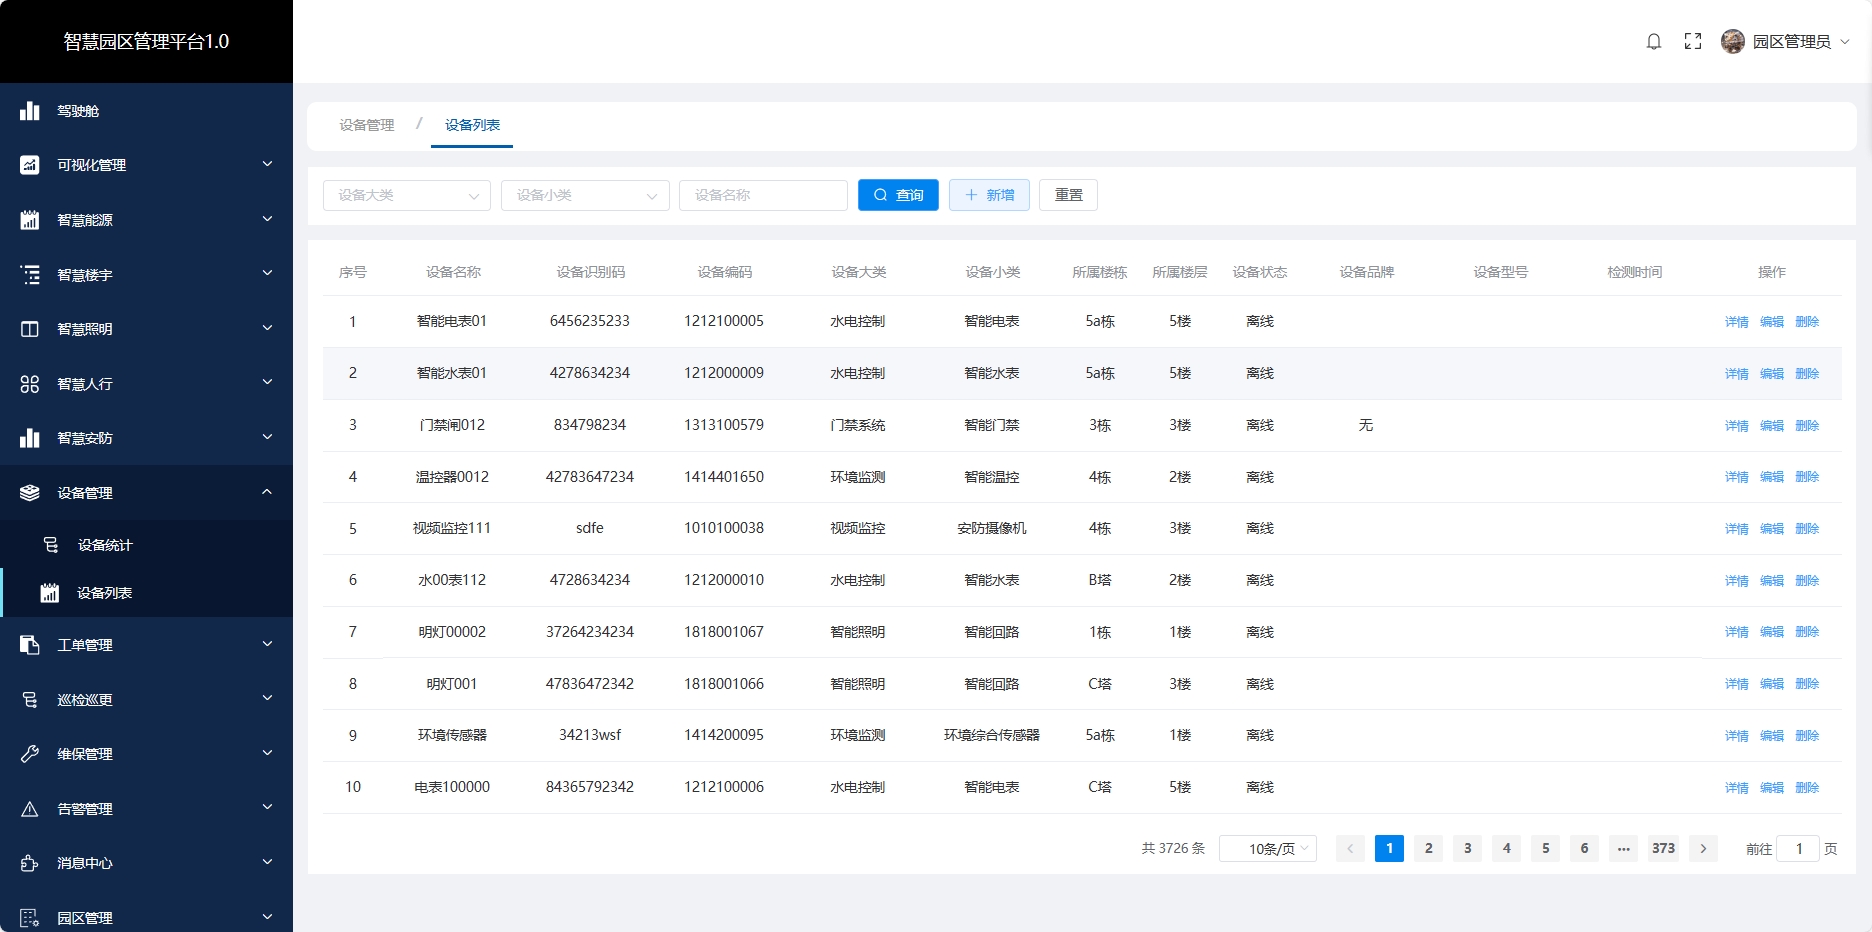Go to page 2
The image size is (1872, 932).
[1428, 848]
